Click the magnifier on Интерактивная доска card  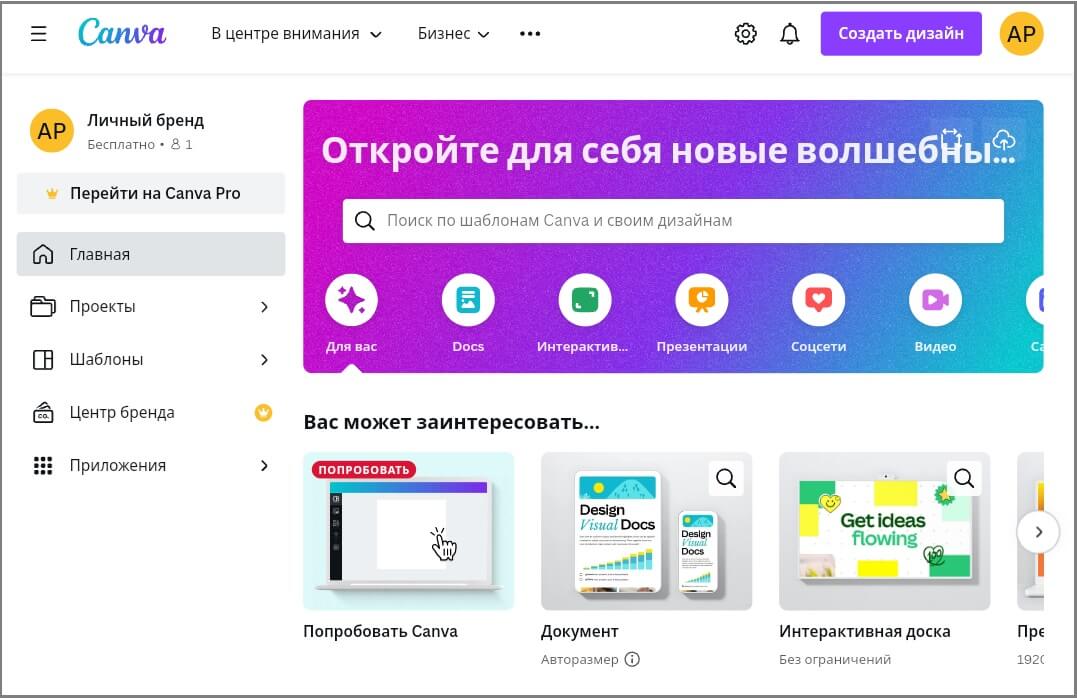pos(964,478)
